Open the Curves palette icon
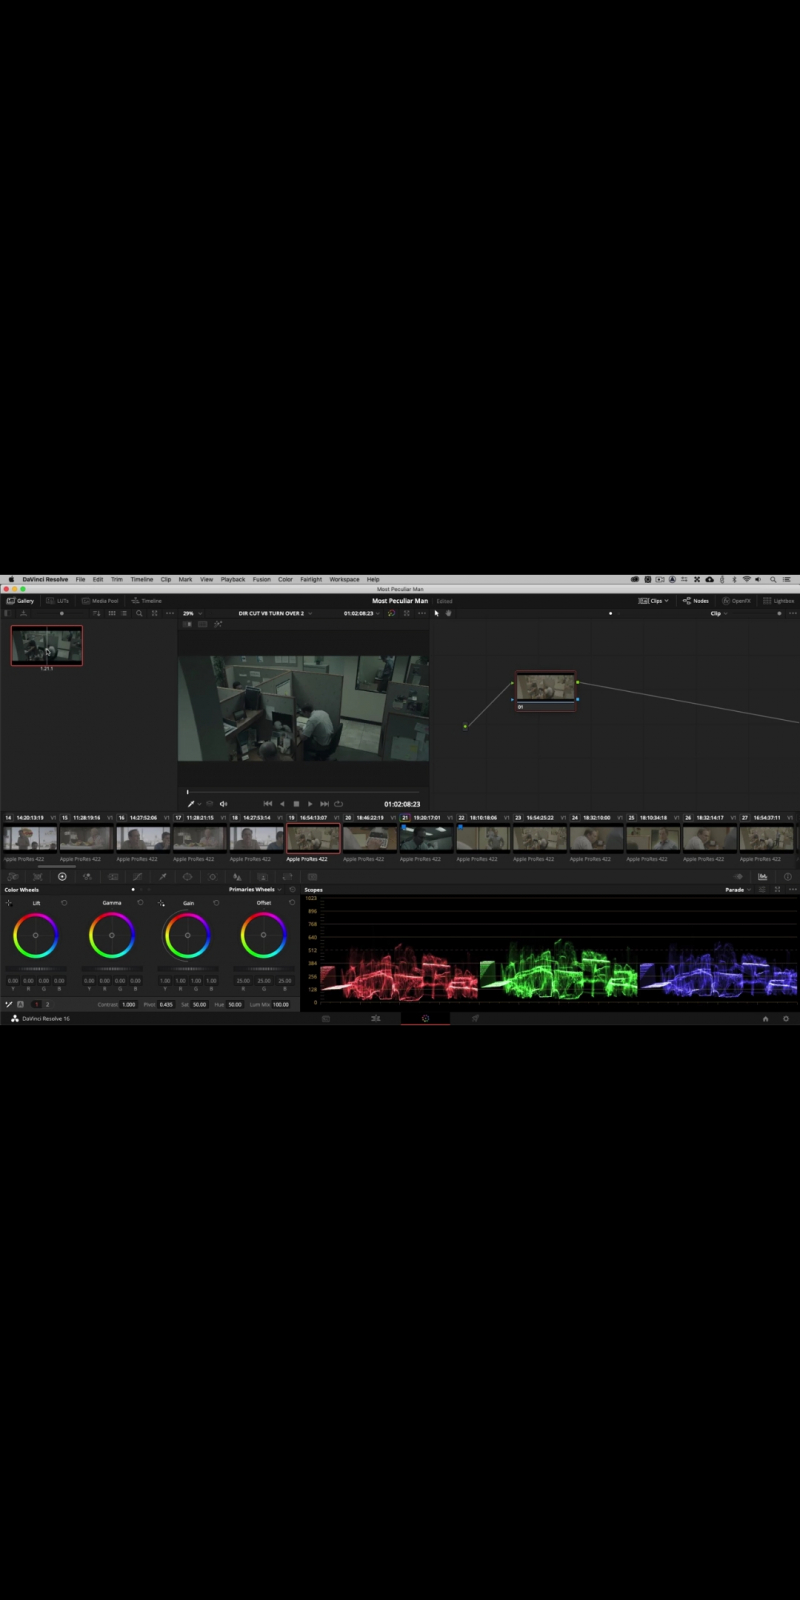The height and width of the screenshot is (1600, 800). coord(137,877)
